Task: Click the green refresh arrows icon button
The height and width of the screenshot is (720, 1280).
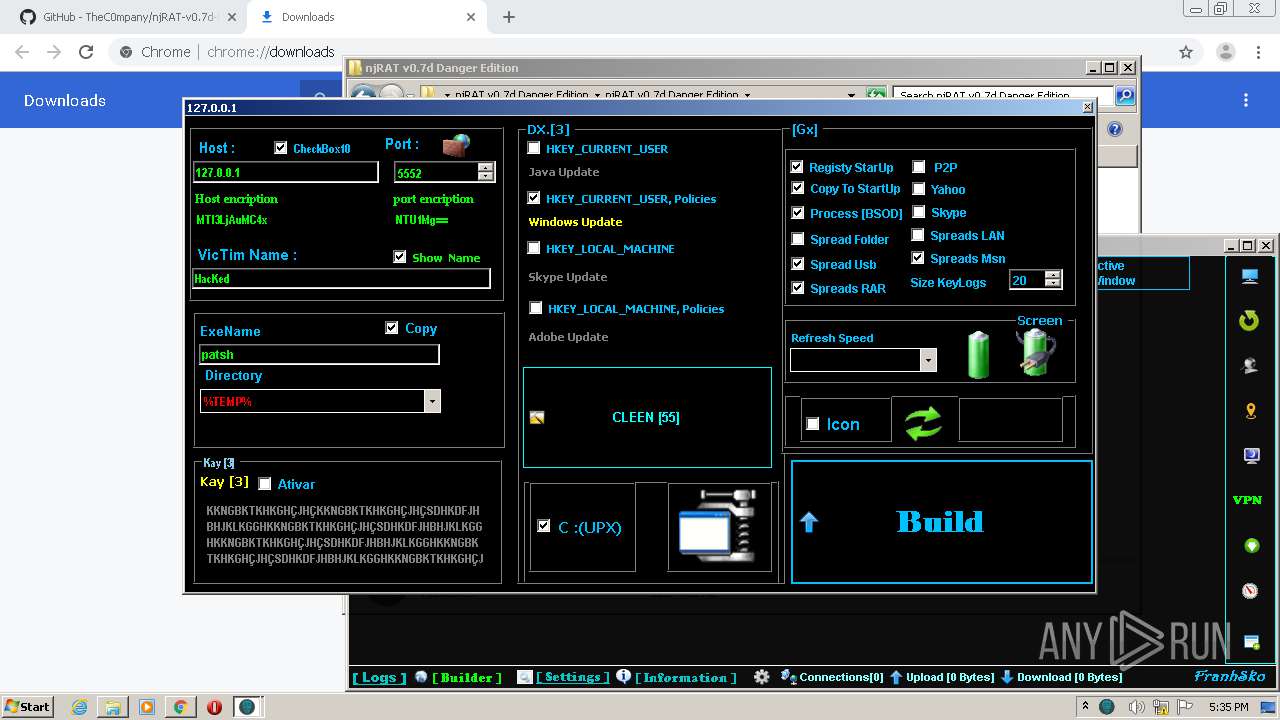Action: pos(924,422)
